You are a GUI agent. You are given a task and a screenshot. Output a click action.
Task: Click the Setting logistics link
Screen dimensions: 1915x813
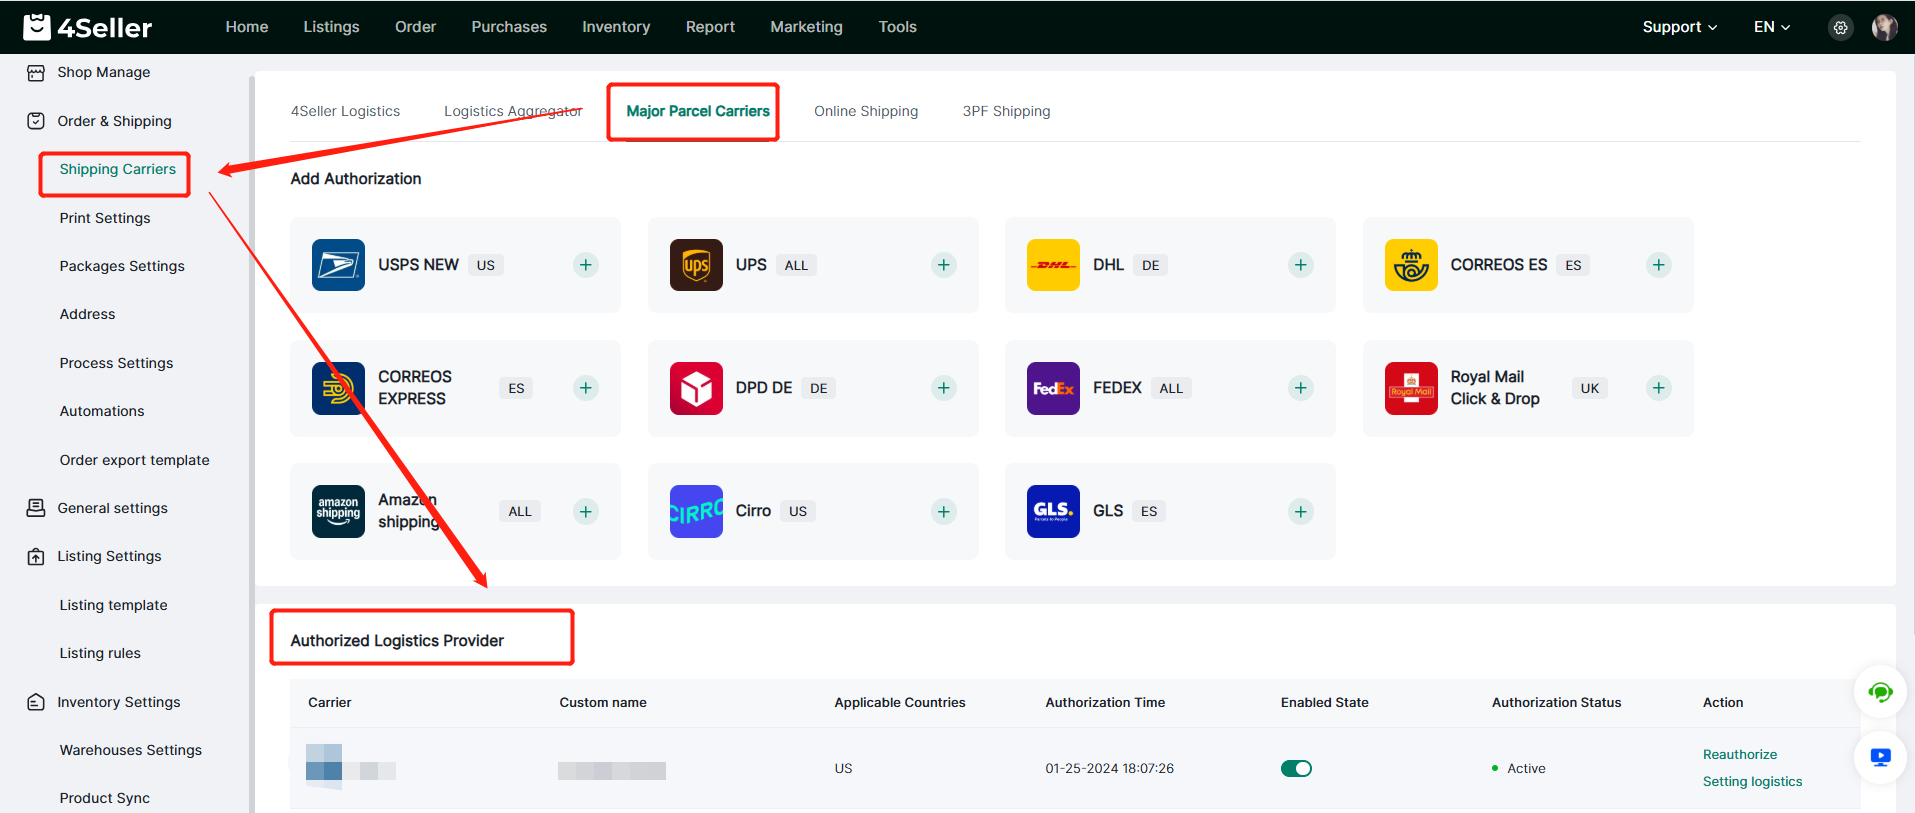point(1752,781)
